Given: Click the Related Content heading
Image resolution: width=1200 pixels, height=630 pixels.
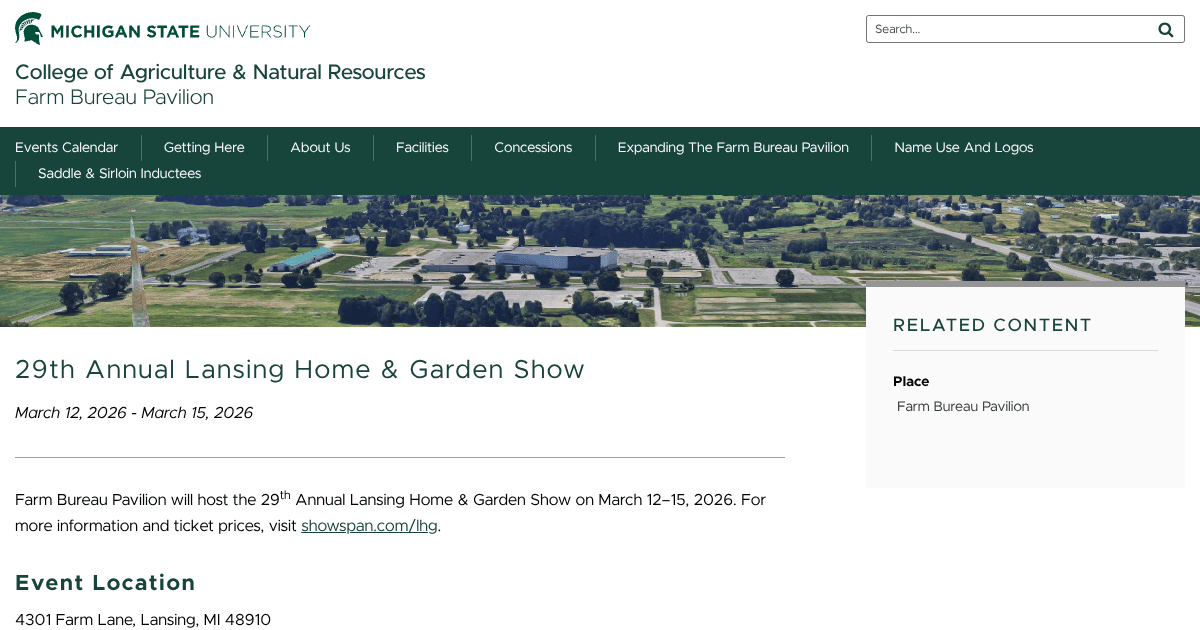Looking at the screenshot, I should point(992,325).
